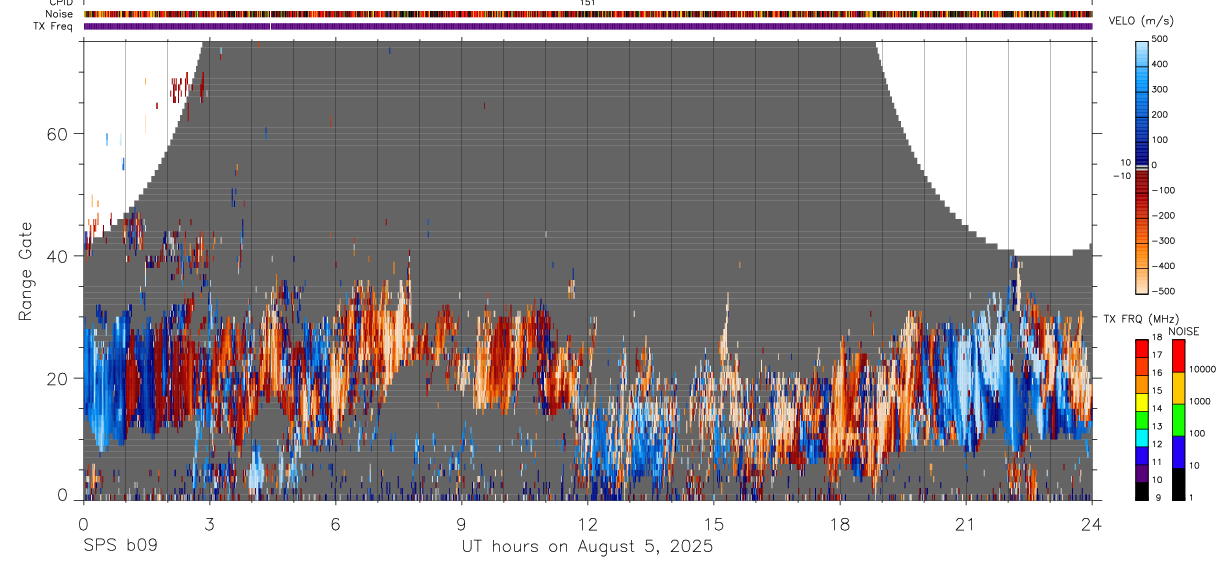Click the "24" hour tick on time axis
The image size is (1228, 567).
[1092, 523]
